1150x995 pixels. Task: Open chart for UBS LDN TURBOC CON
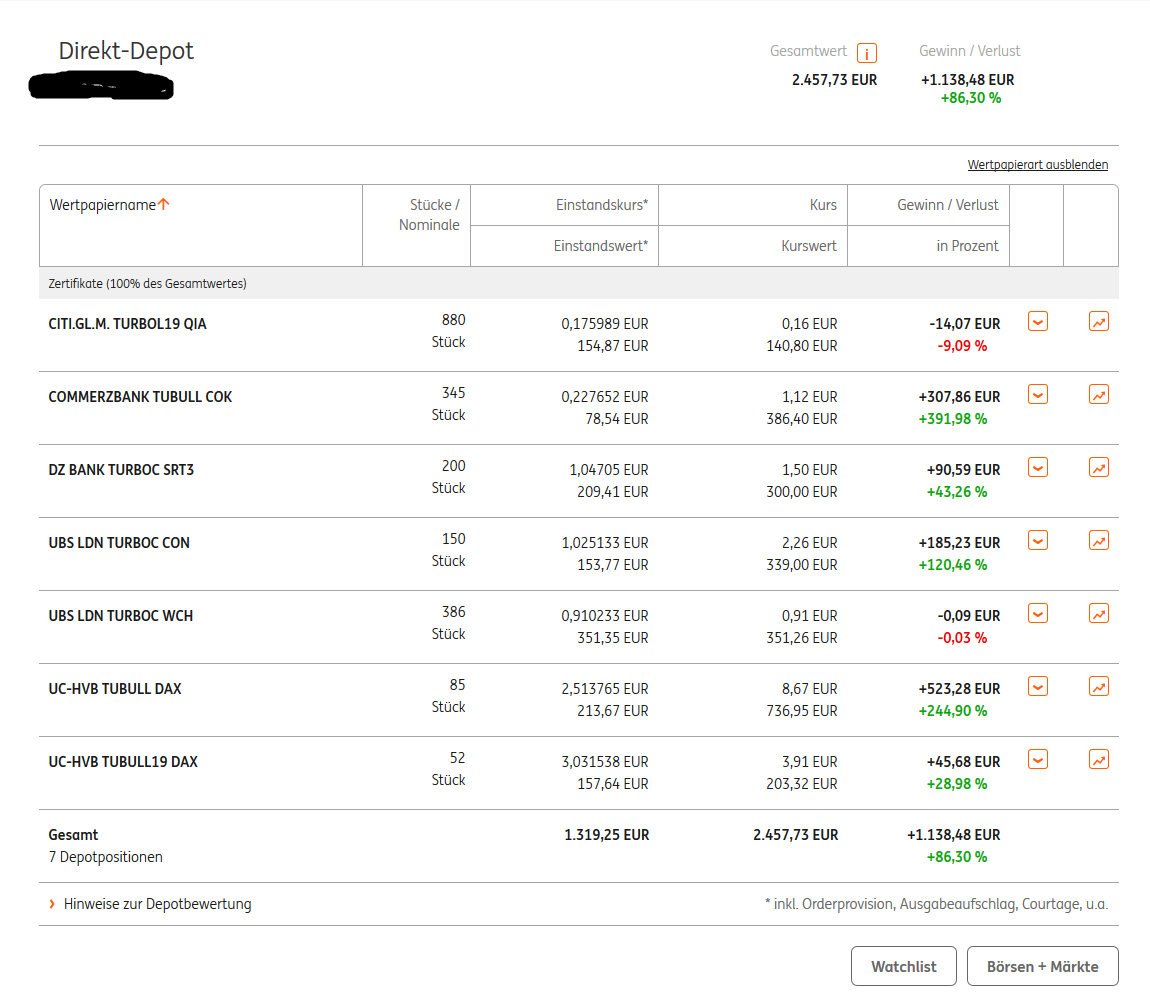pos(1098,540)
